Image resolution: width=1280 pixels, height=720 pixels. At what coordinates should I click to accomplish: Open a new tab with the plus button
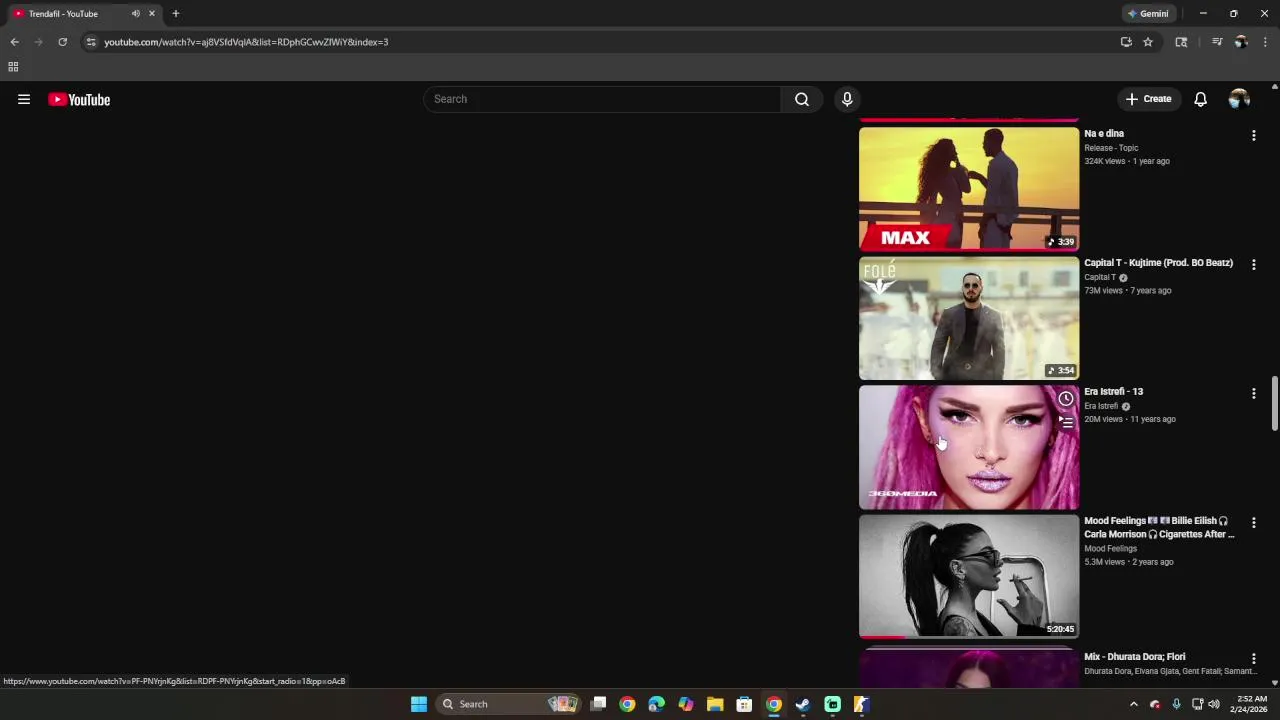pyautogui.click(x=176, y=14)
